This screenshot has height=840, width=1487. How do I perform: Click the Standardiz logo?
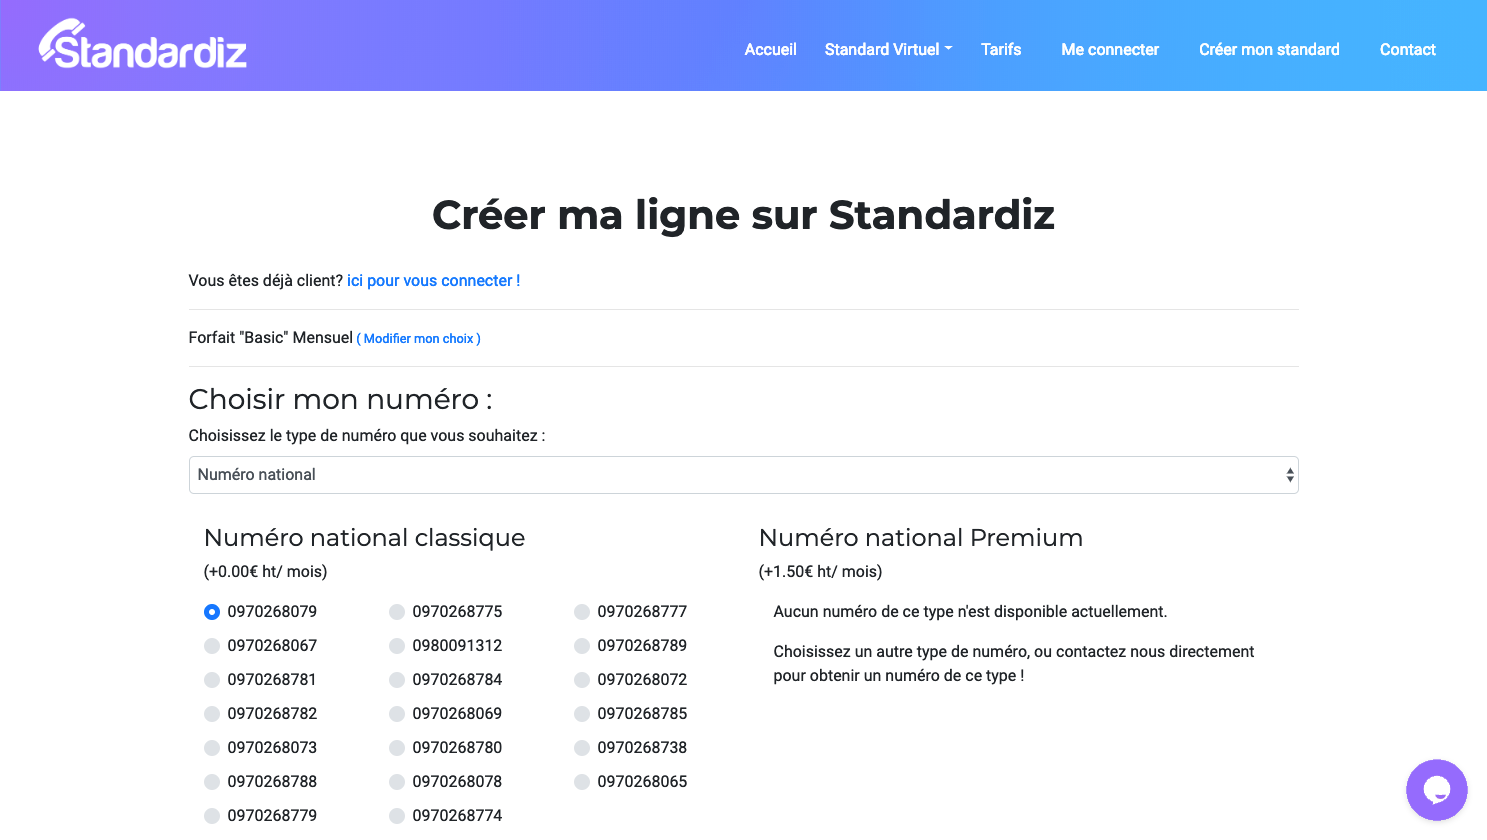pos(143,45)
